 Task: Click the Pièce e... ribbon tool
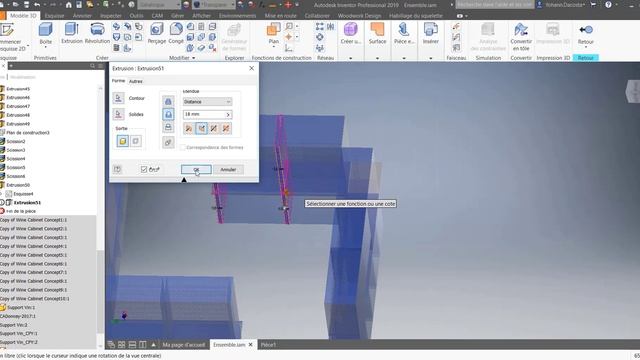coord(404,33)
